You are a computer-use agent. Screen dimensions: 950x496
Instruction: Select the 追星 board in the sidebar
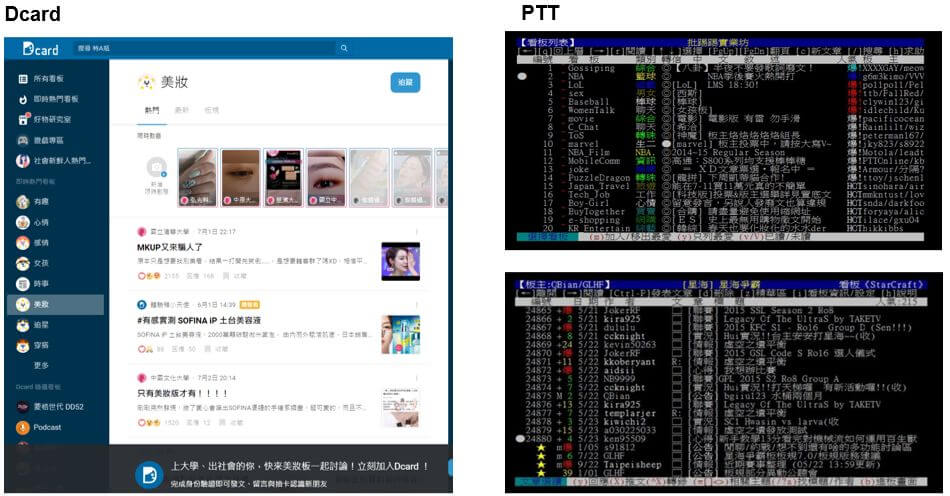(33, 325)
